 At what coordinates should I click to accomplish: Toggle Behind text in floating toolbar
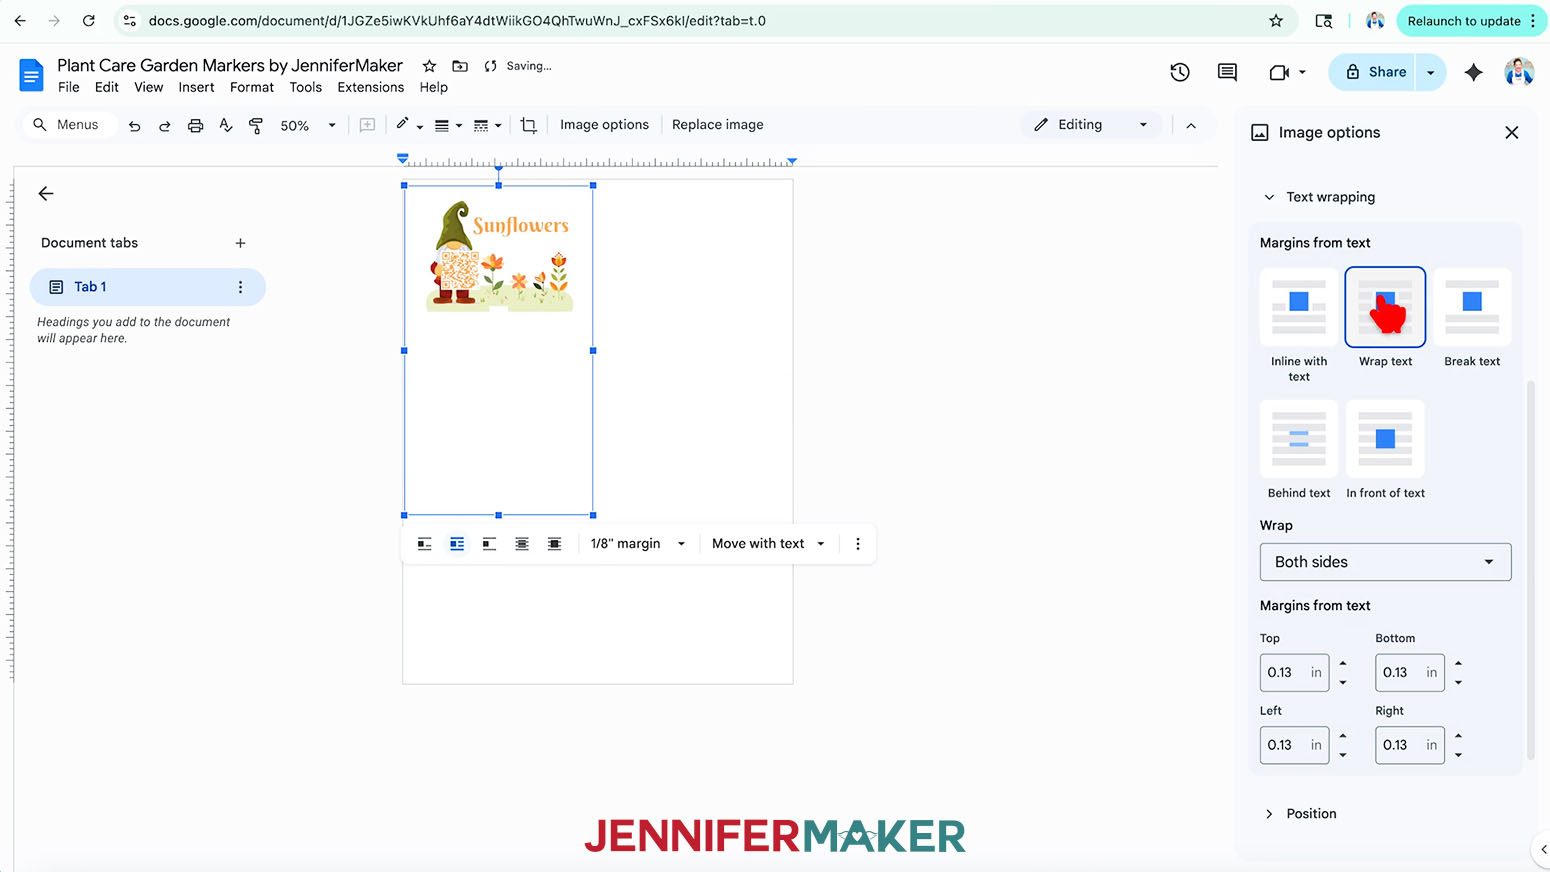522,544
